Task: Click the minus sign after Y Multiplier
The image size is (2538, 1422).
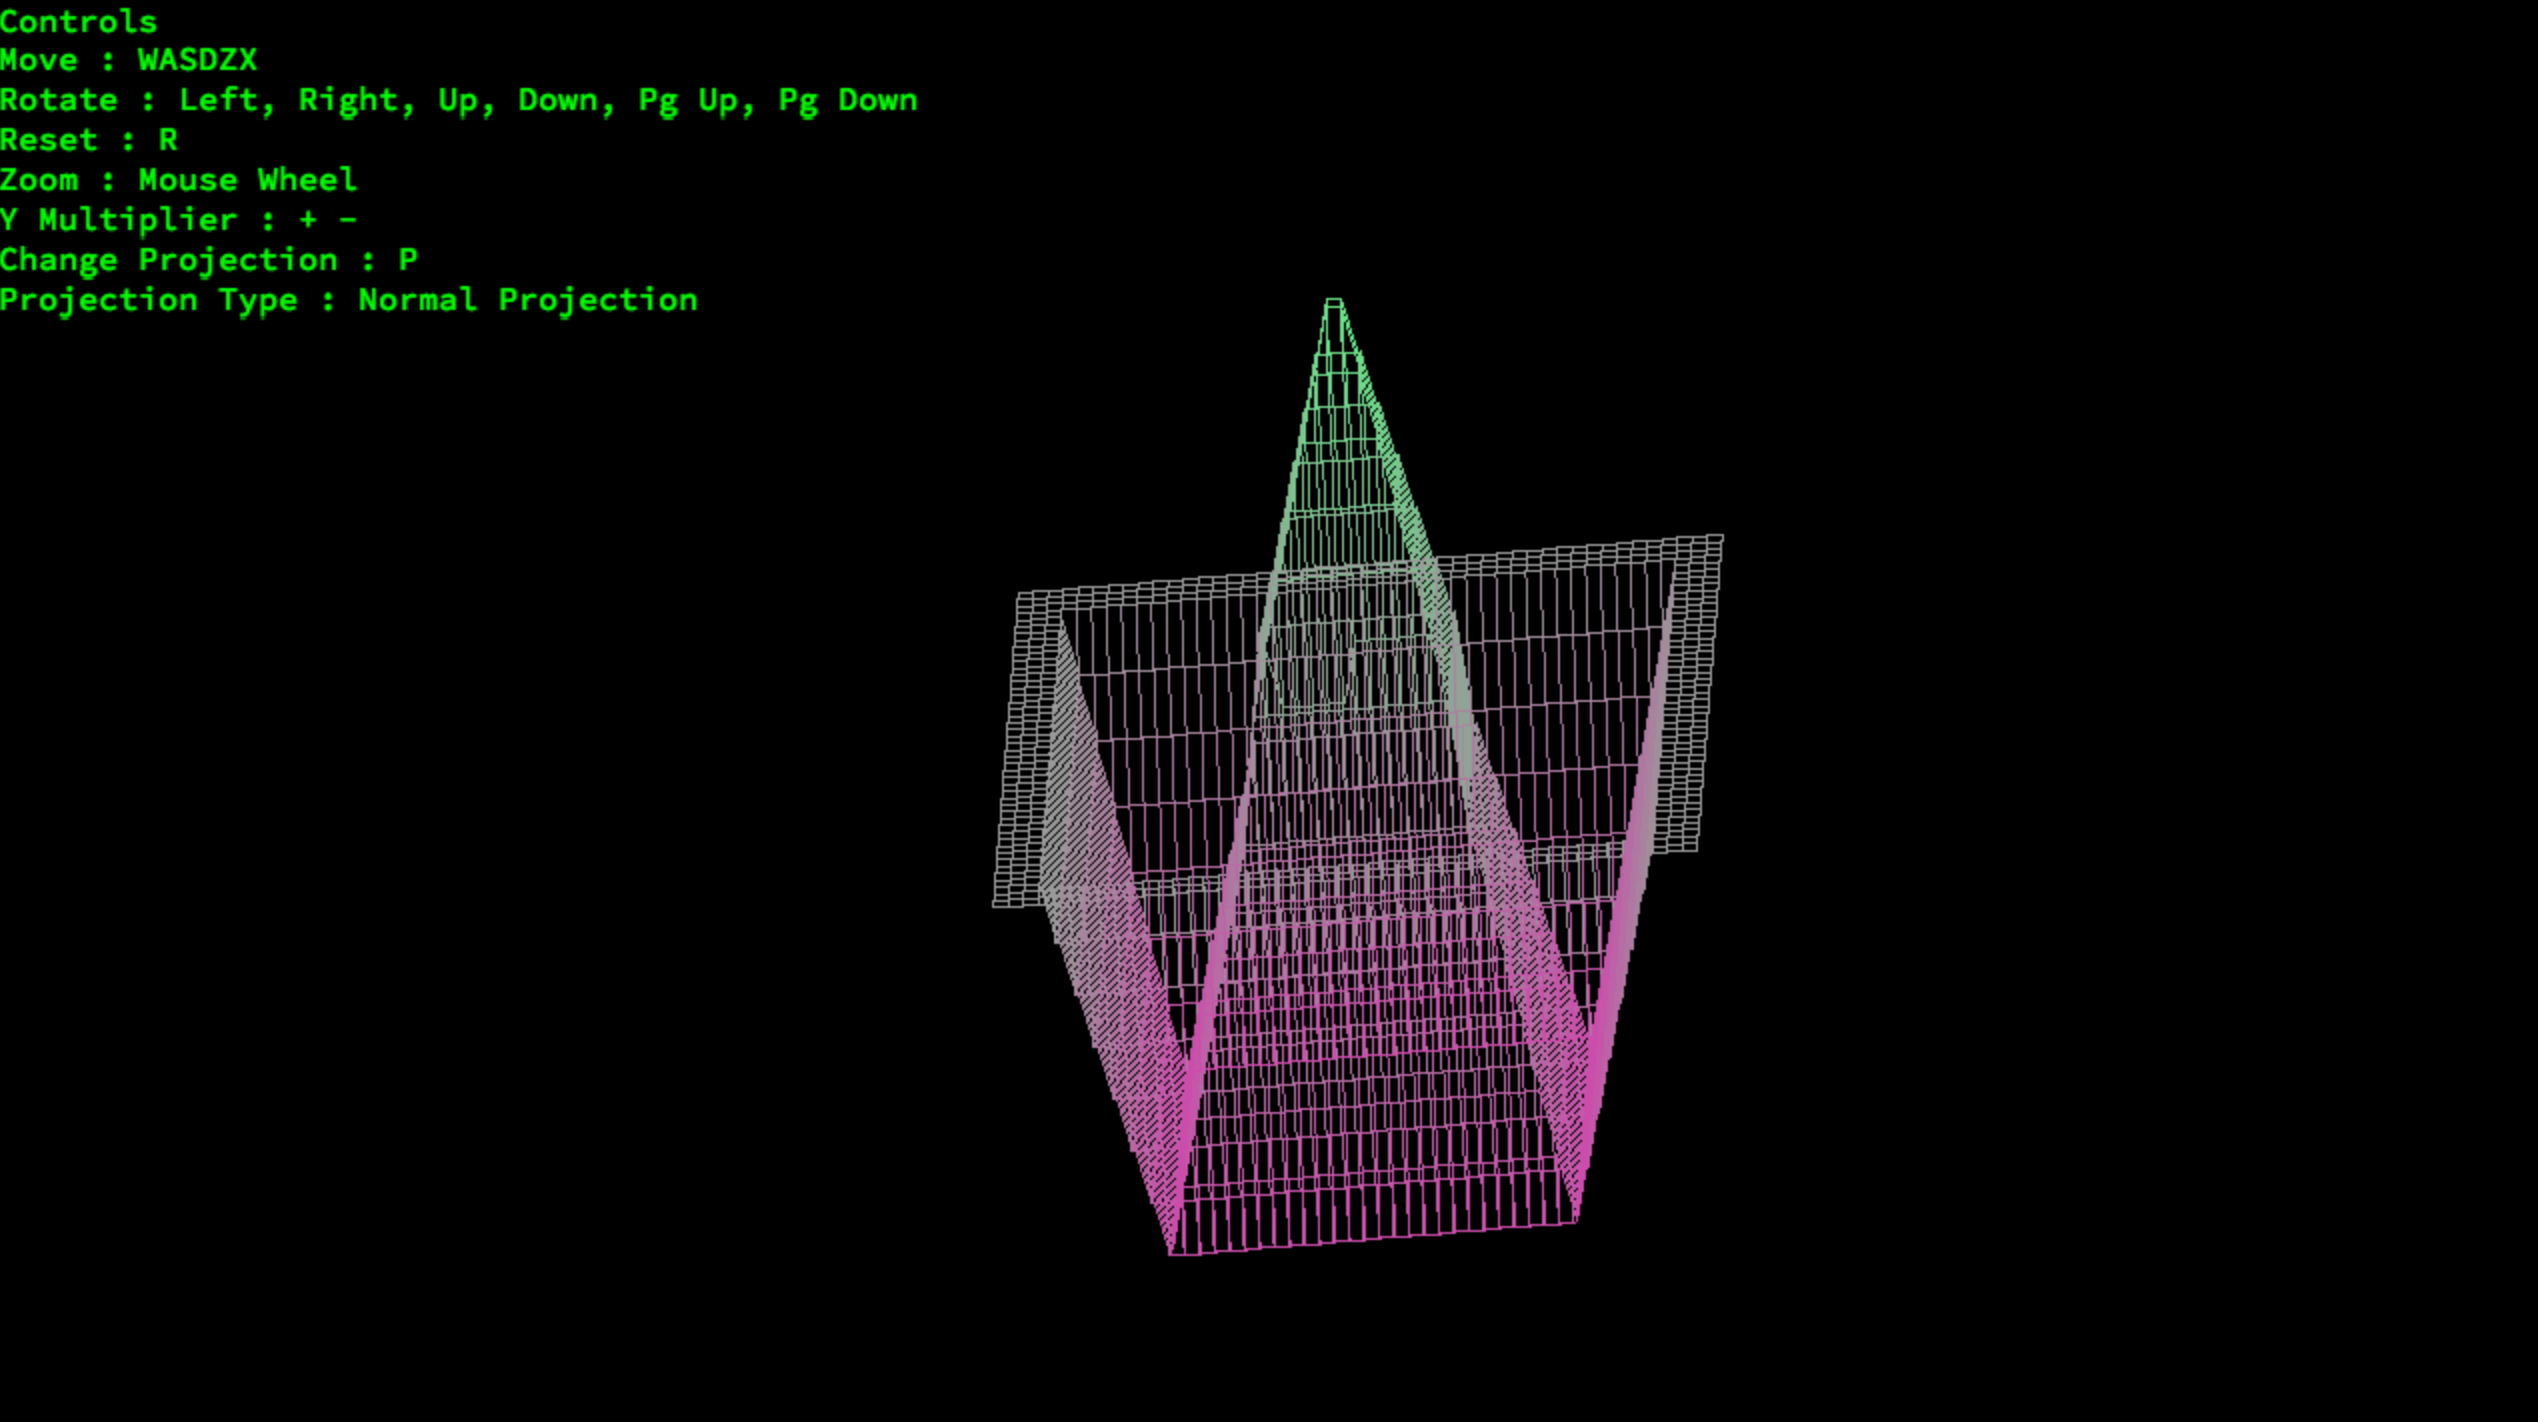Action: tap(348, 220)
